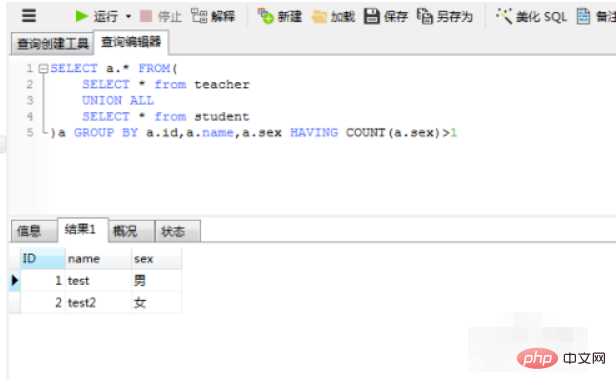Click the 新建 label

pos(290,17)
